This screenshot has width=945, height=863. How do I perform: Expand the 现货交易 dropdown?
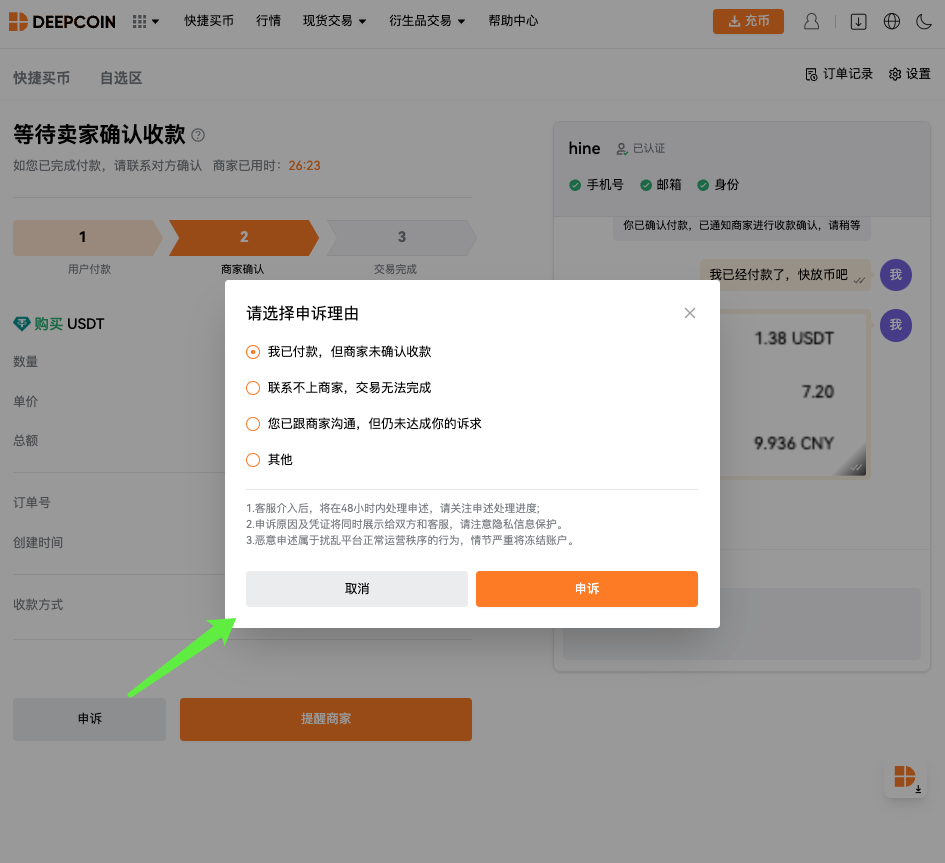click(334, 20)
